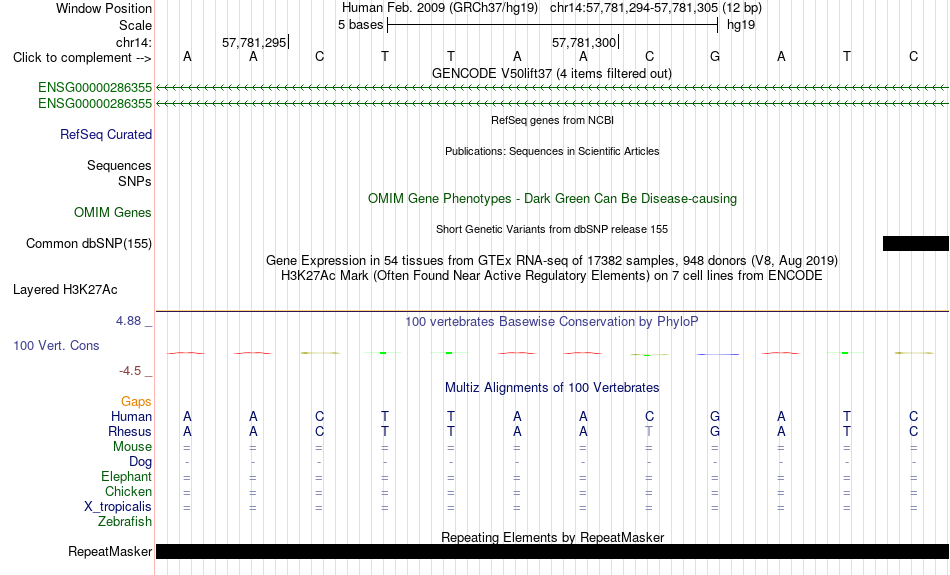950x575 pixels.
Task: Click the Common dbSNP(155) track label
Action: click(88, 244)
